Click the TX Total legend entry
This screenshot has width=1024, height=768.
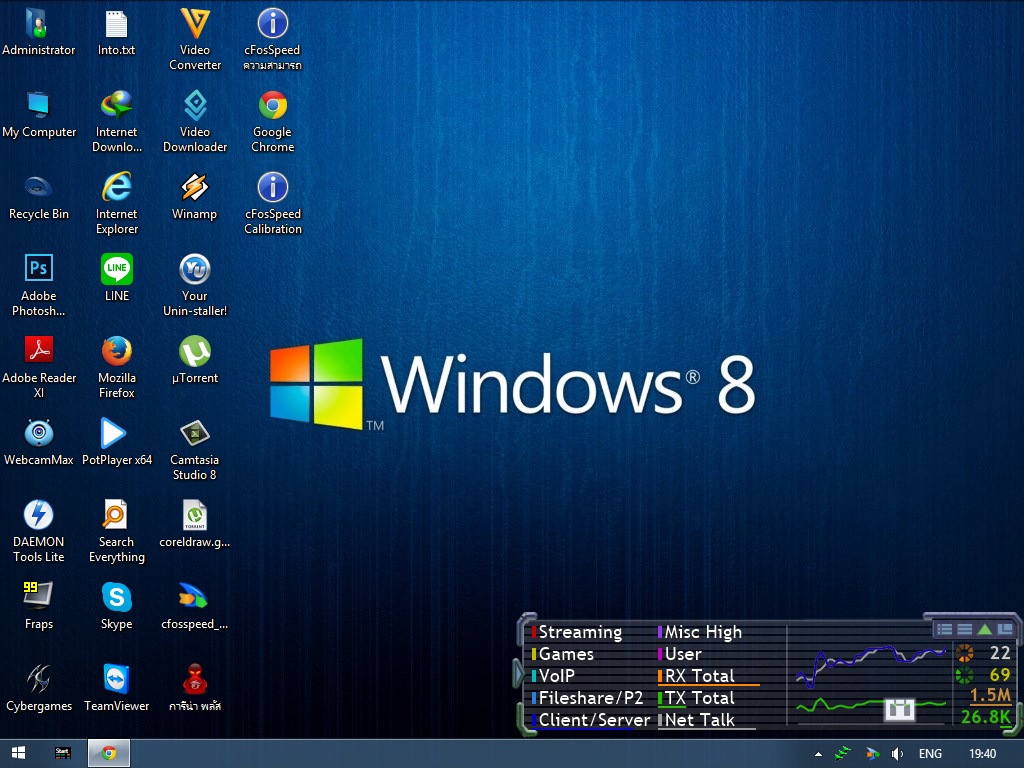tap(697, 698)
